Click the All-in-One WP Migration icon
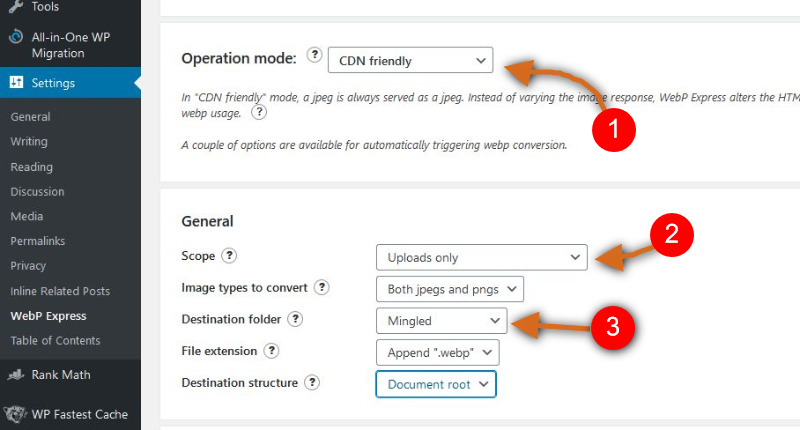The image size is (800, 430). (16, 37)
